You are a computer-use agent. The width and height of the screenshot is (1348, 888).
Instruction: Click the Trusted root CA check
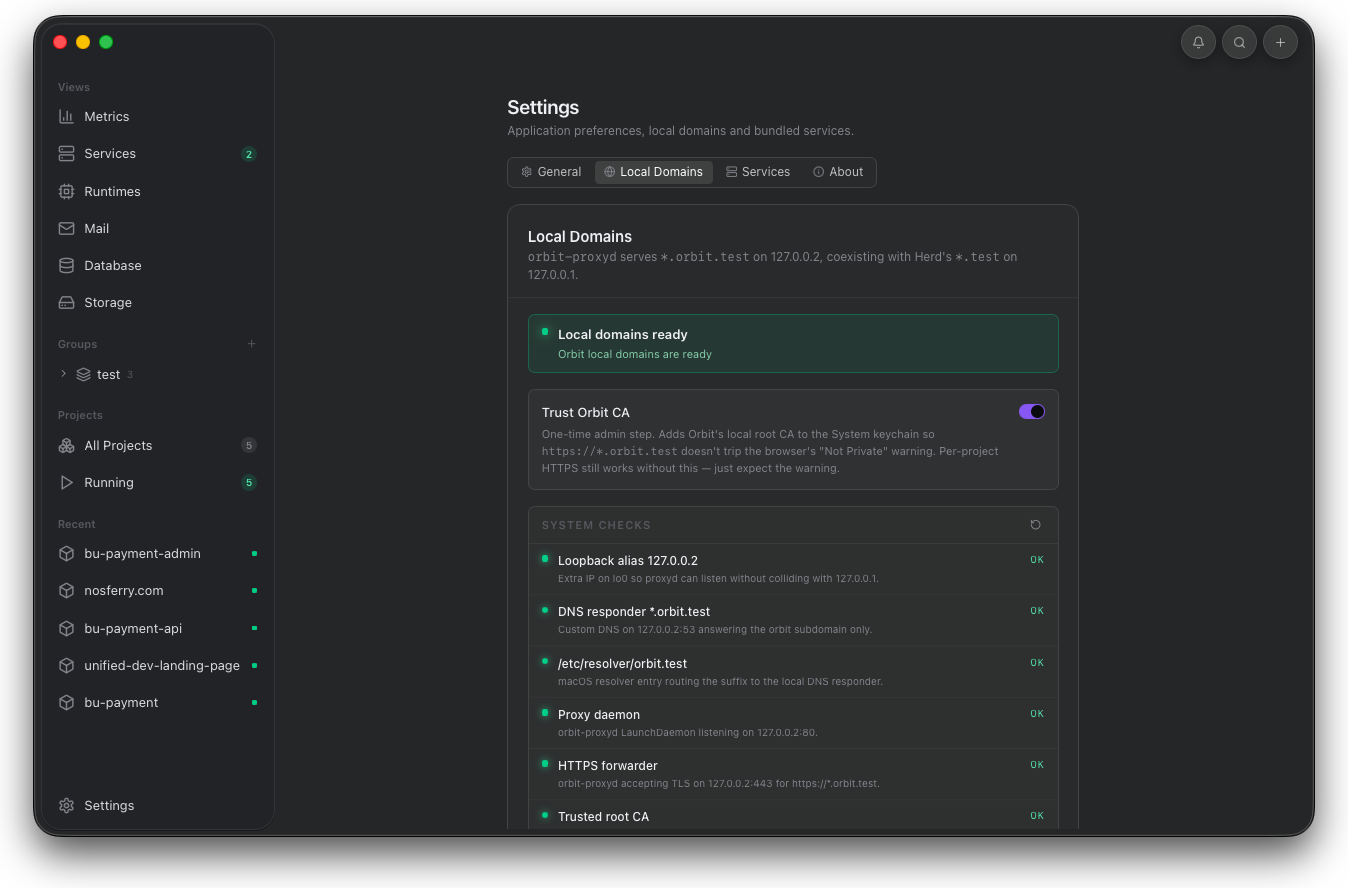pos(793,814)
